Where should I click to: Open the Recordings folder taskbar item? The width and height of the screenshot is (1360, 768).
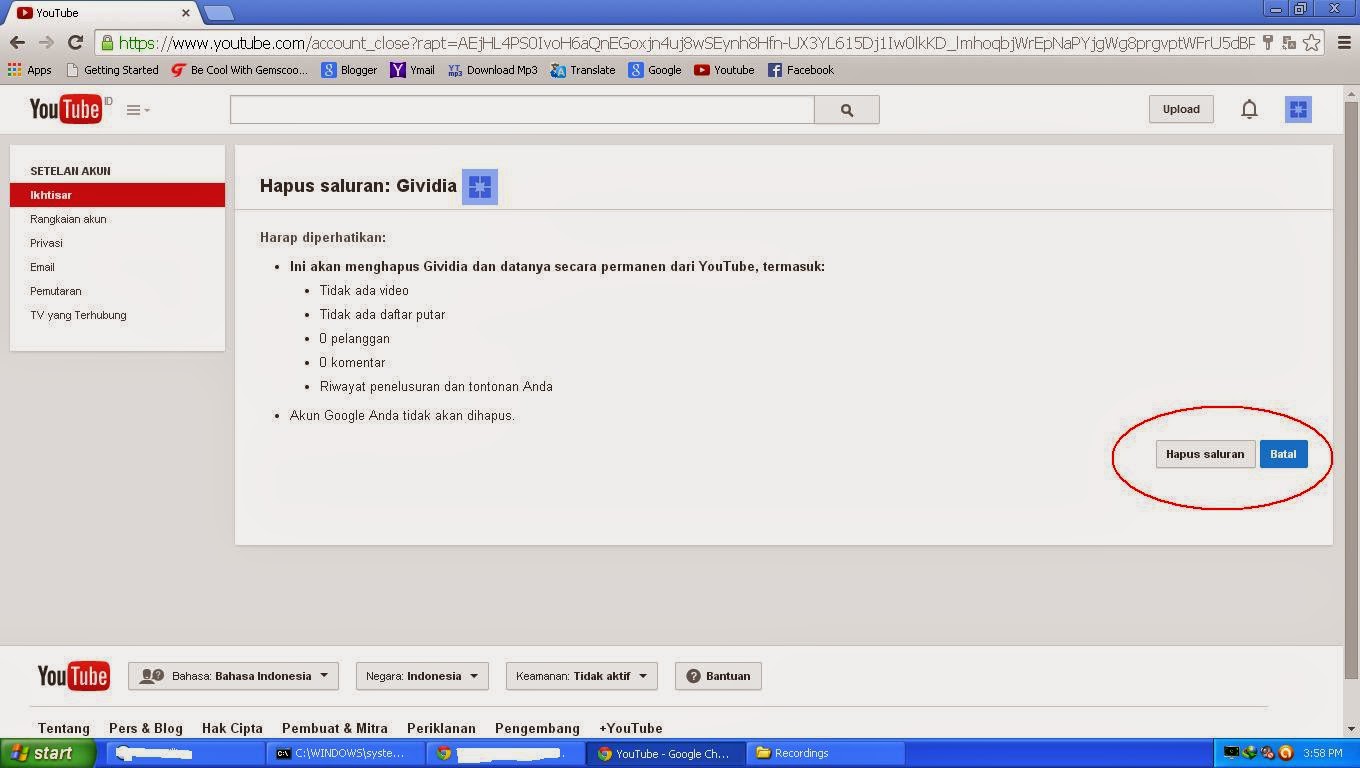(826, 753)
